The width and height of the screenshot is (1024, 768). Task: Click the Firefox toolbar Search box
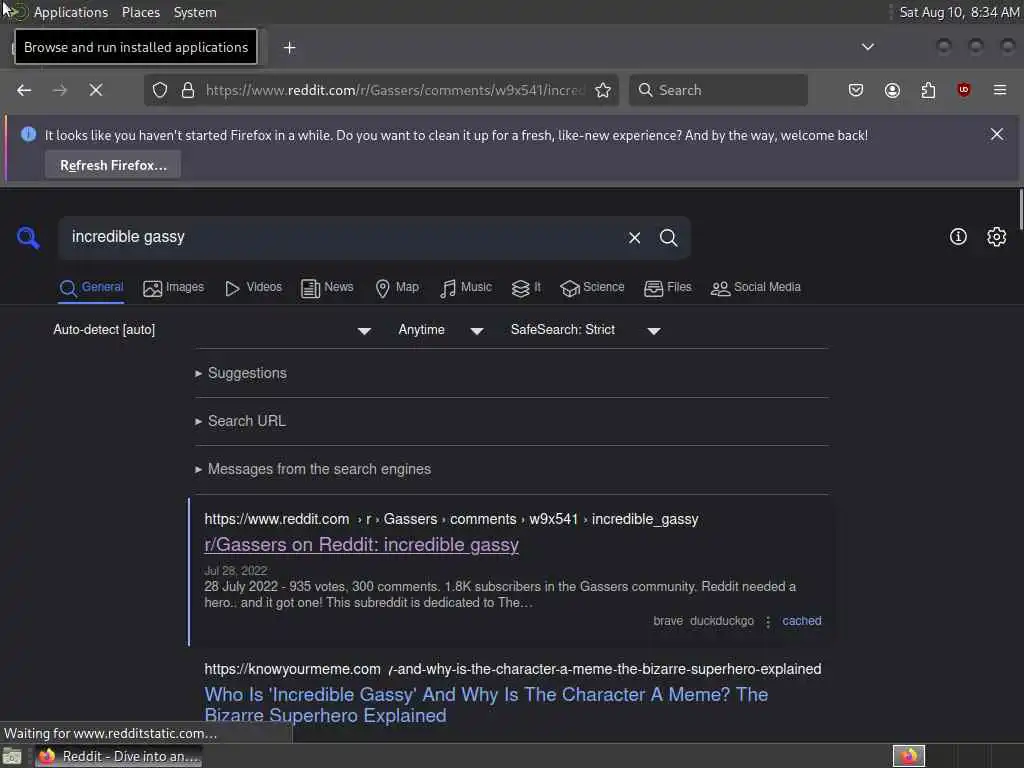tap(718, 90)
